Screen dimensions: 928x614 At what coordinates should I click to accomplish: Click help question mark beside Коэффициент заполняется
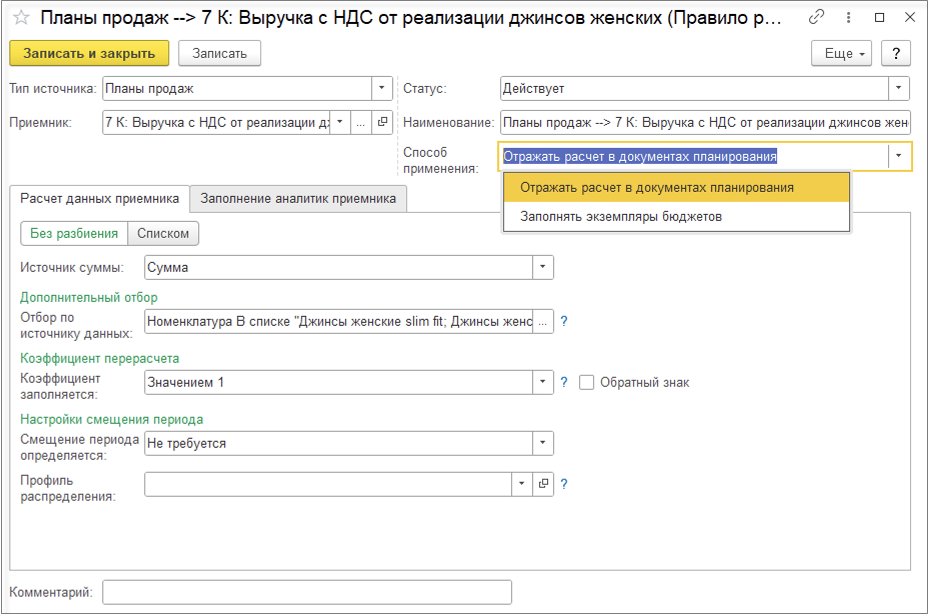click(564, 382)
